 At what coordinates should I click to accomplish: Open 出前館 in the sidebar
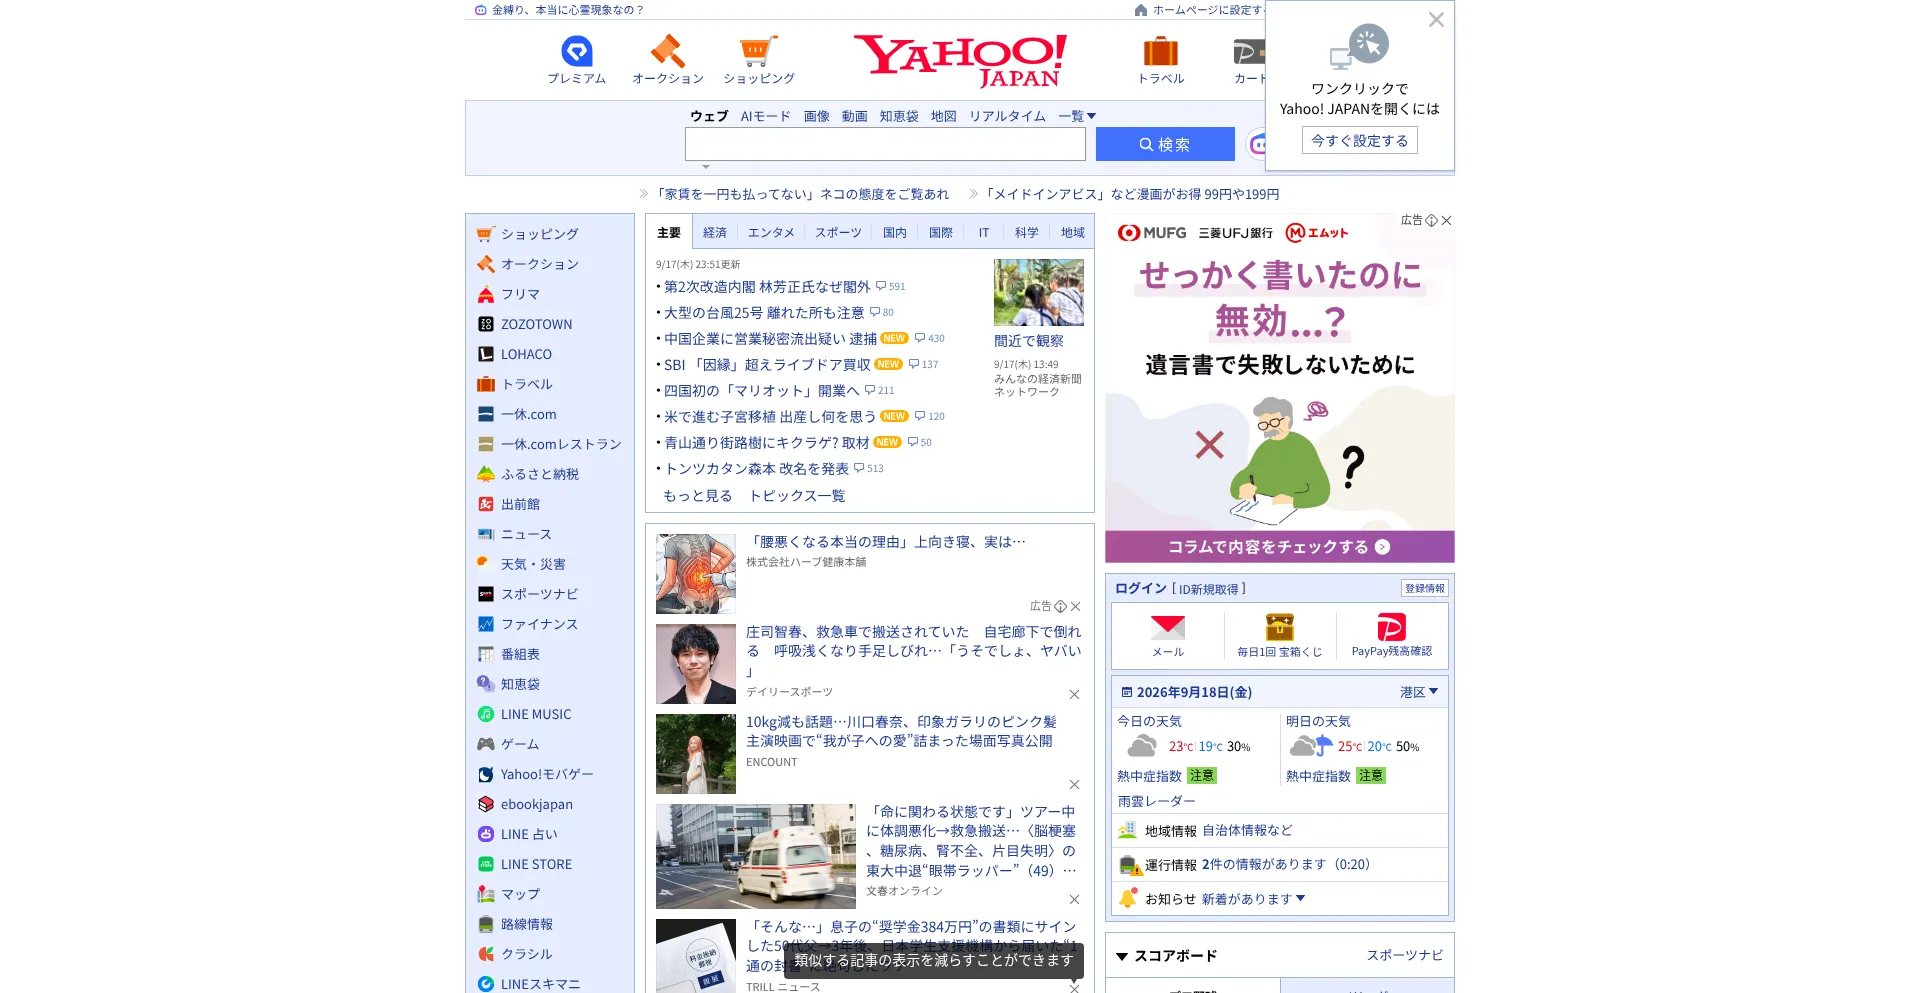point(520,504)
